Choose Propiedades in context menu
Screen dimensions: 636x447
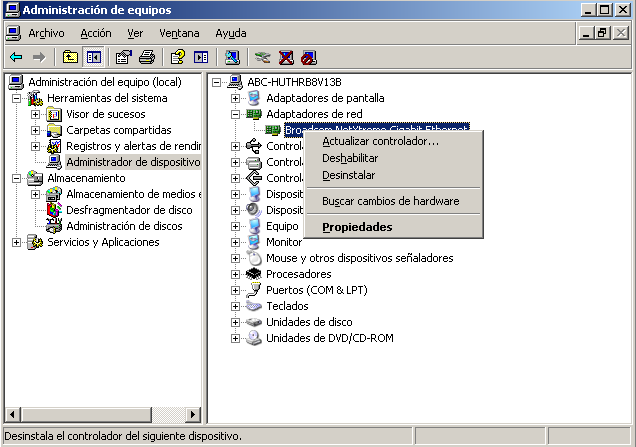click(x=393, y=227)
